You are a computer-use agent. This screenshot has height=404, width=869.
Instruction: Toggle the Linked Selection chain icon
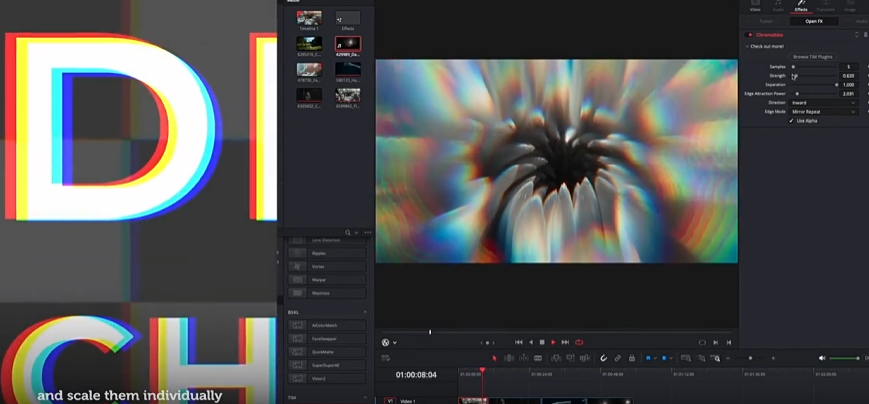pos(617,358)
